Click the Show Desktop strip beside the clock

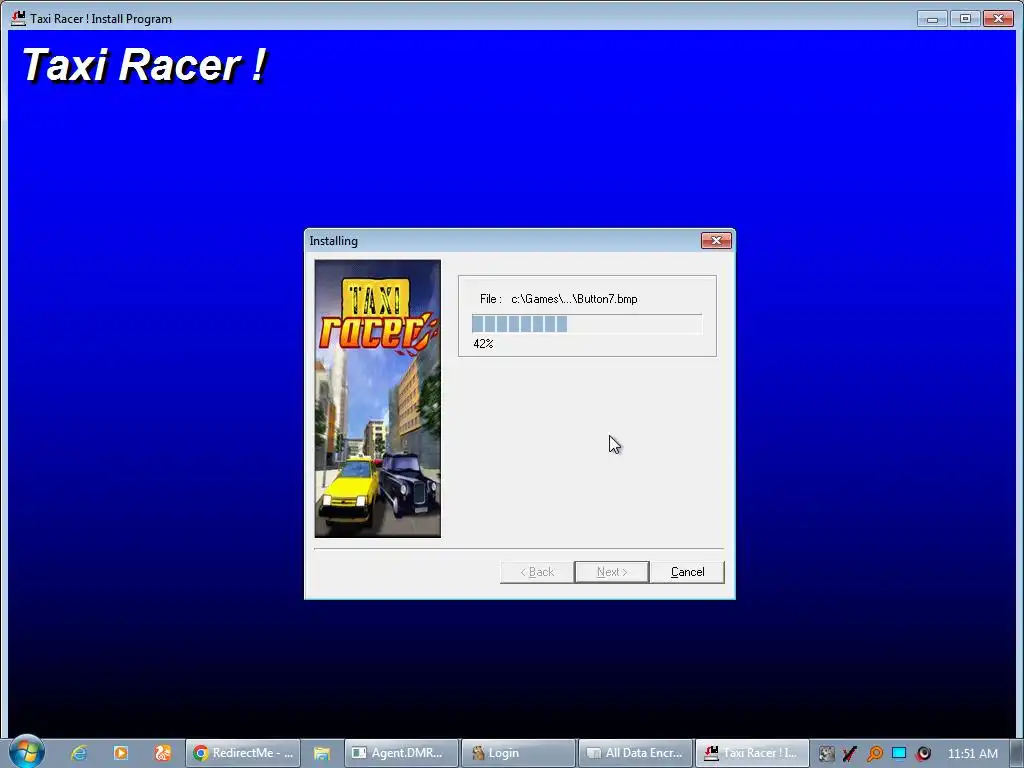coord(1017,753)
